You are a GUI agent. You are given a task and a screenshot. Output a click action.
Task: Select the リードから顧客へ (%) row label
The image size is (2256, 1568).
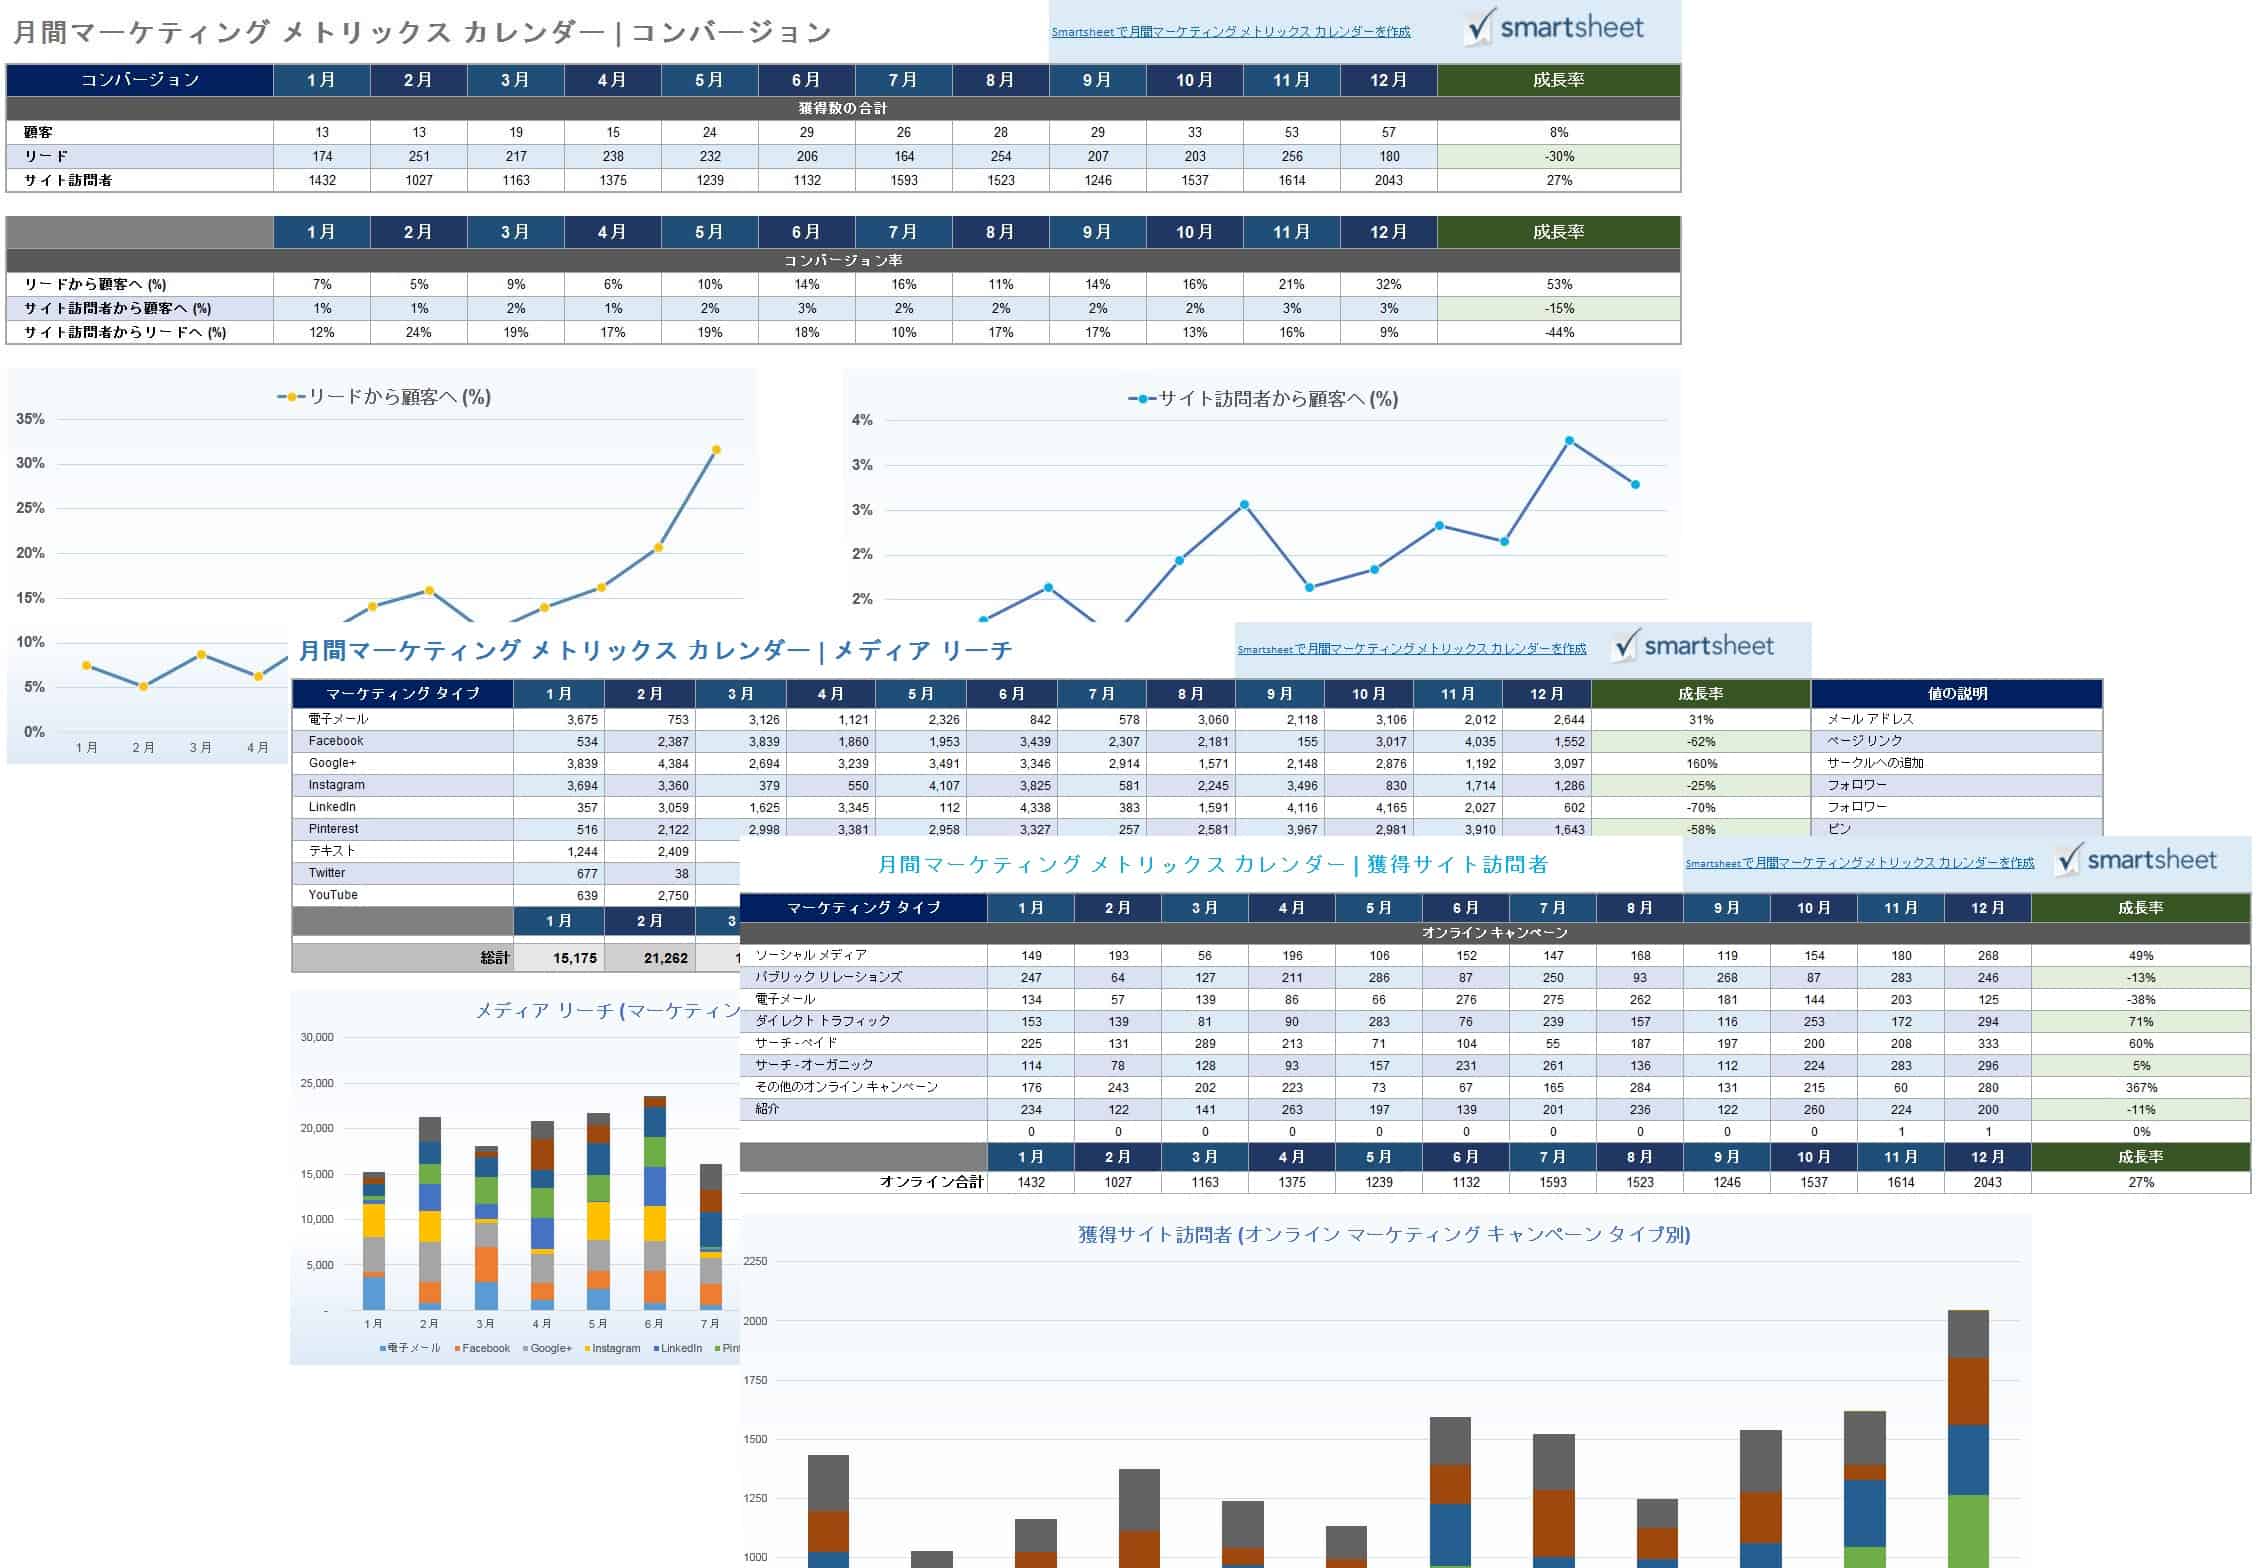click(x=140, y=284)
